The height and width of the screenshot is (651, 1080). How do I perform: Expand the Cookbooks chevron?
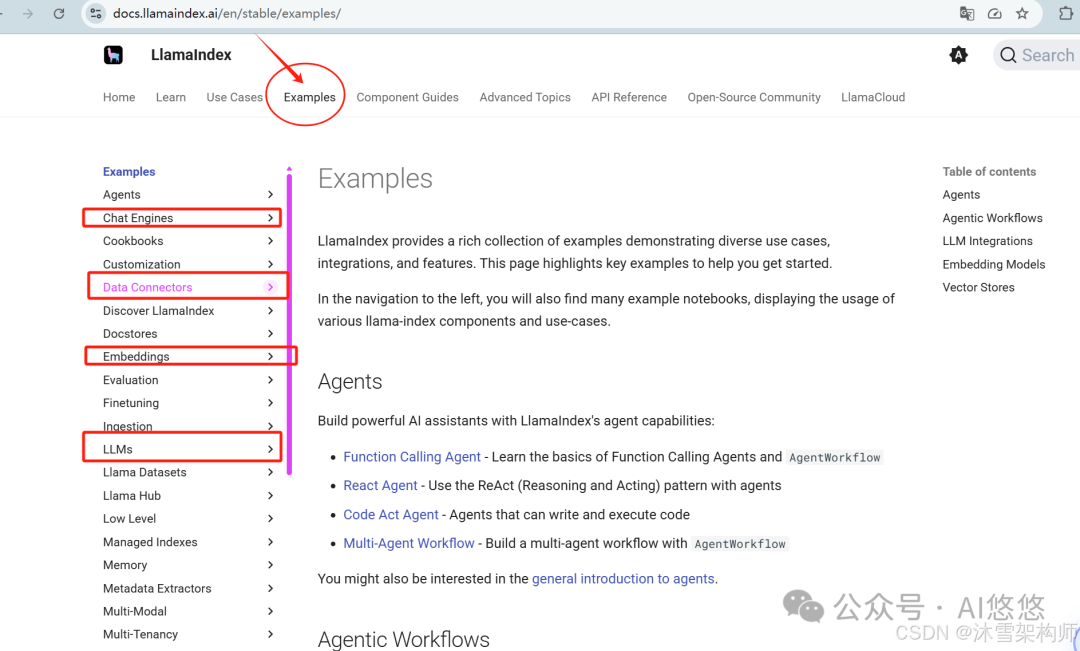pos(271,241)
